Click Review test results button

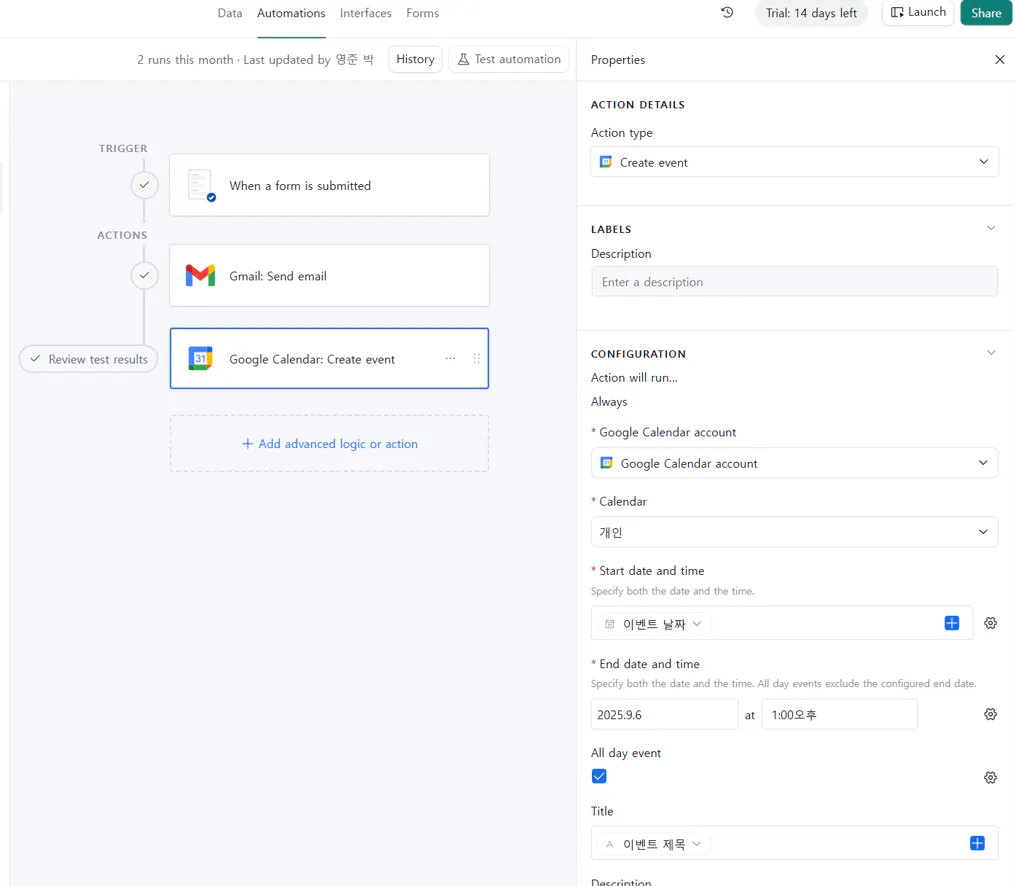click(x=89, y=359)
